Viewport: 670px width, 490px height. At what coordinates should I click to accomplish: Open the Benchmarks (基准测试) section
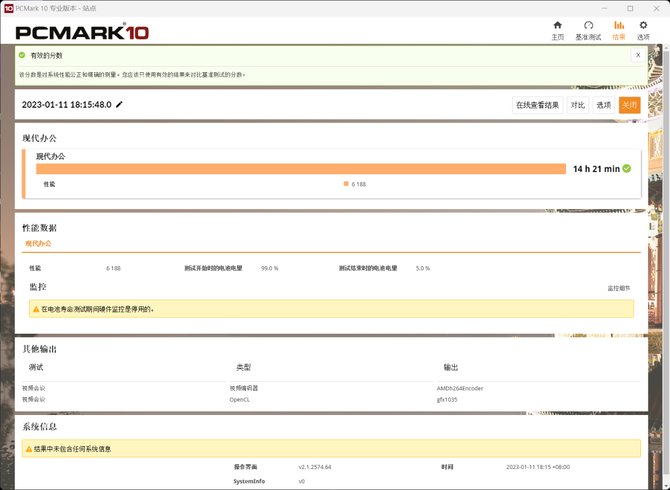pos(588,31)
